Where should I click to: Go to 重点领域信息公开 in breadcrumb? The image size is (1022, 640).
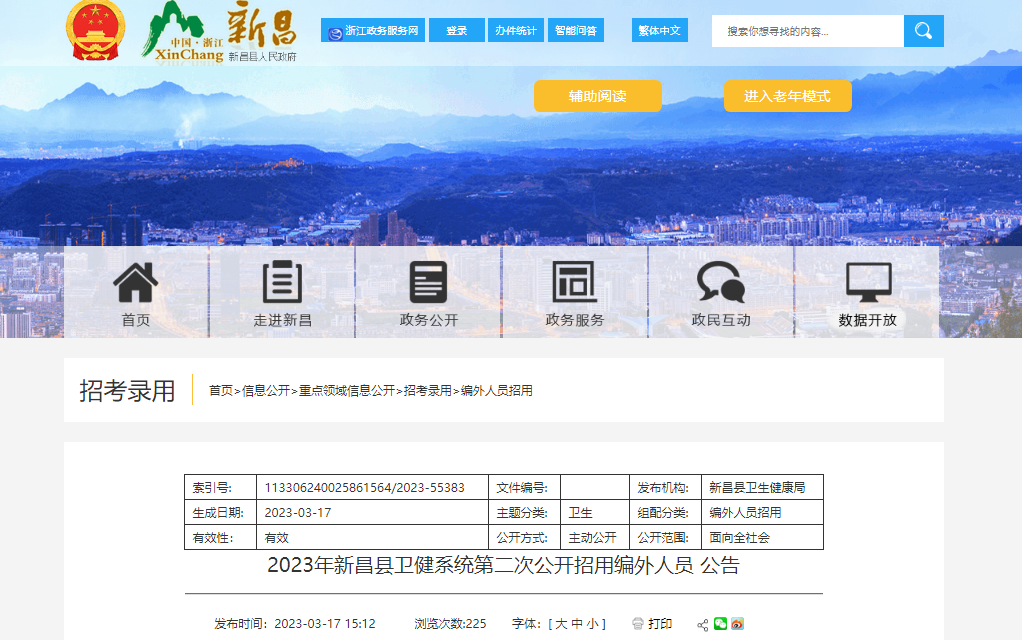point(347,391)
